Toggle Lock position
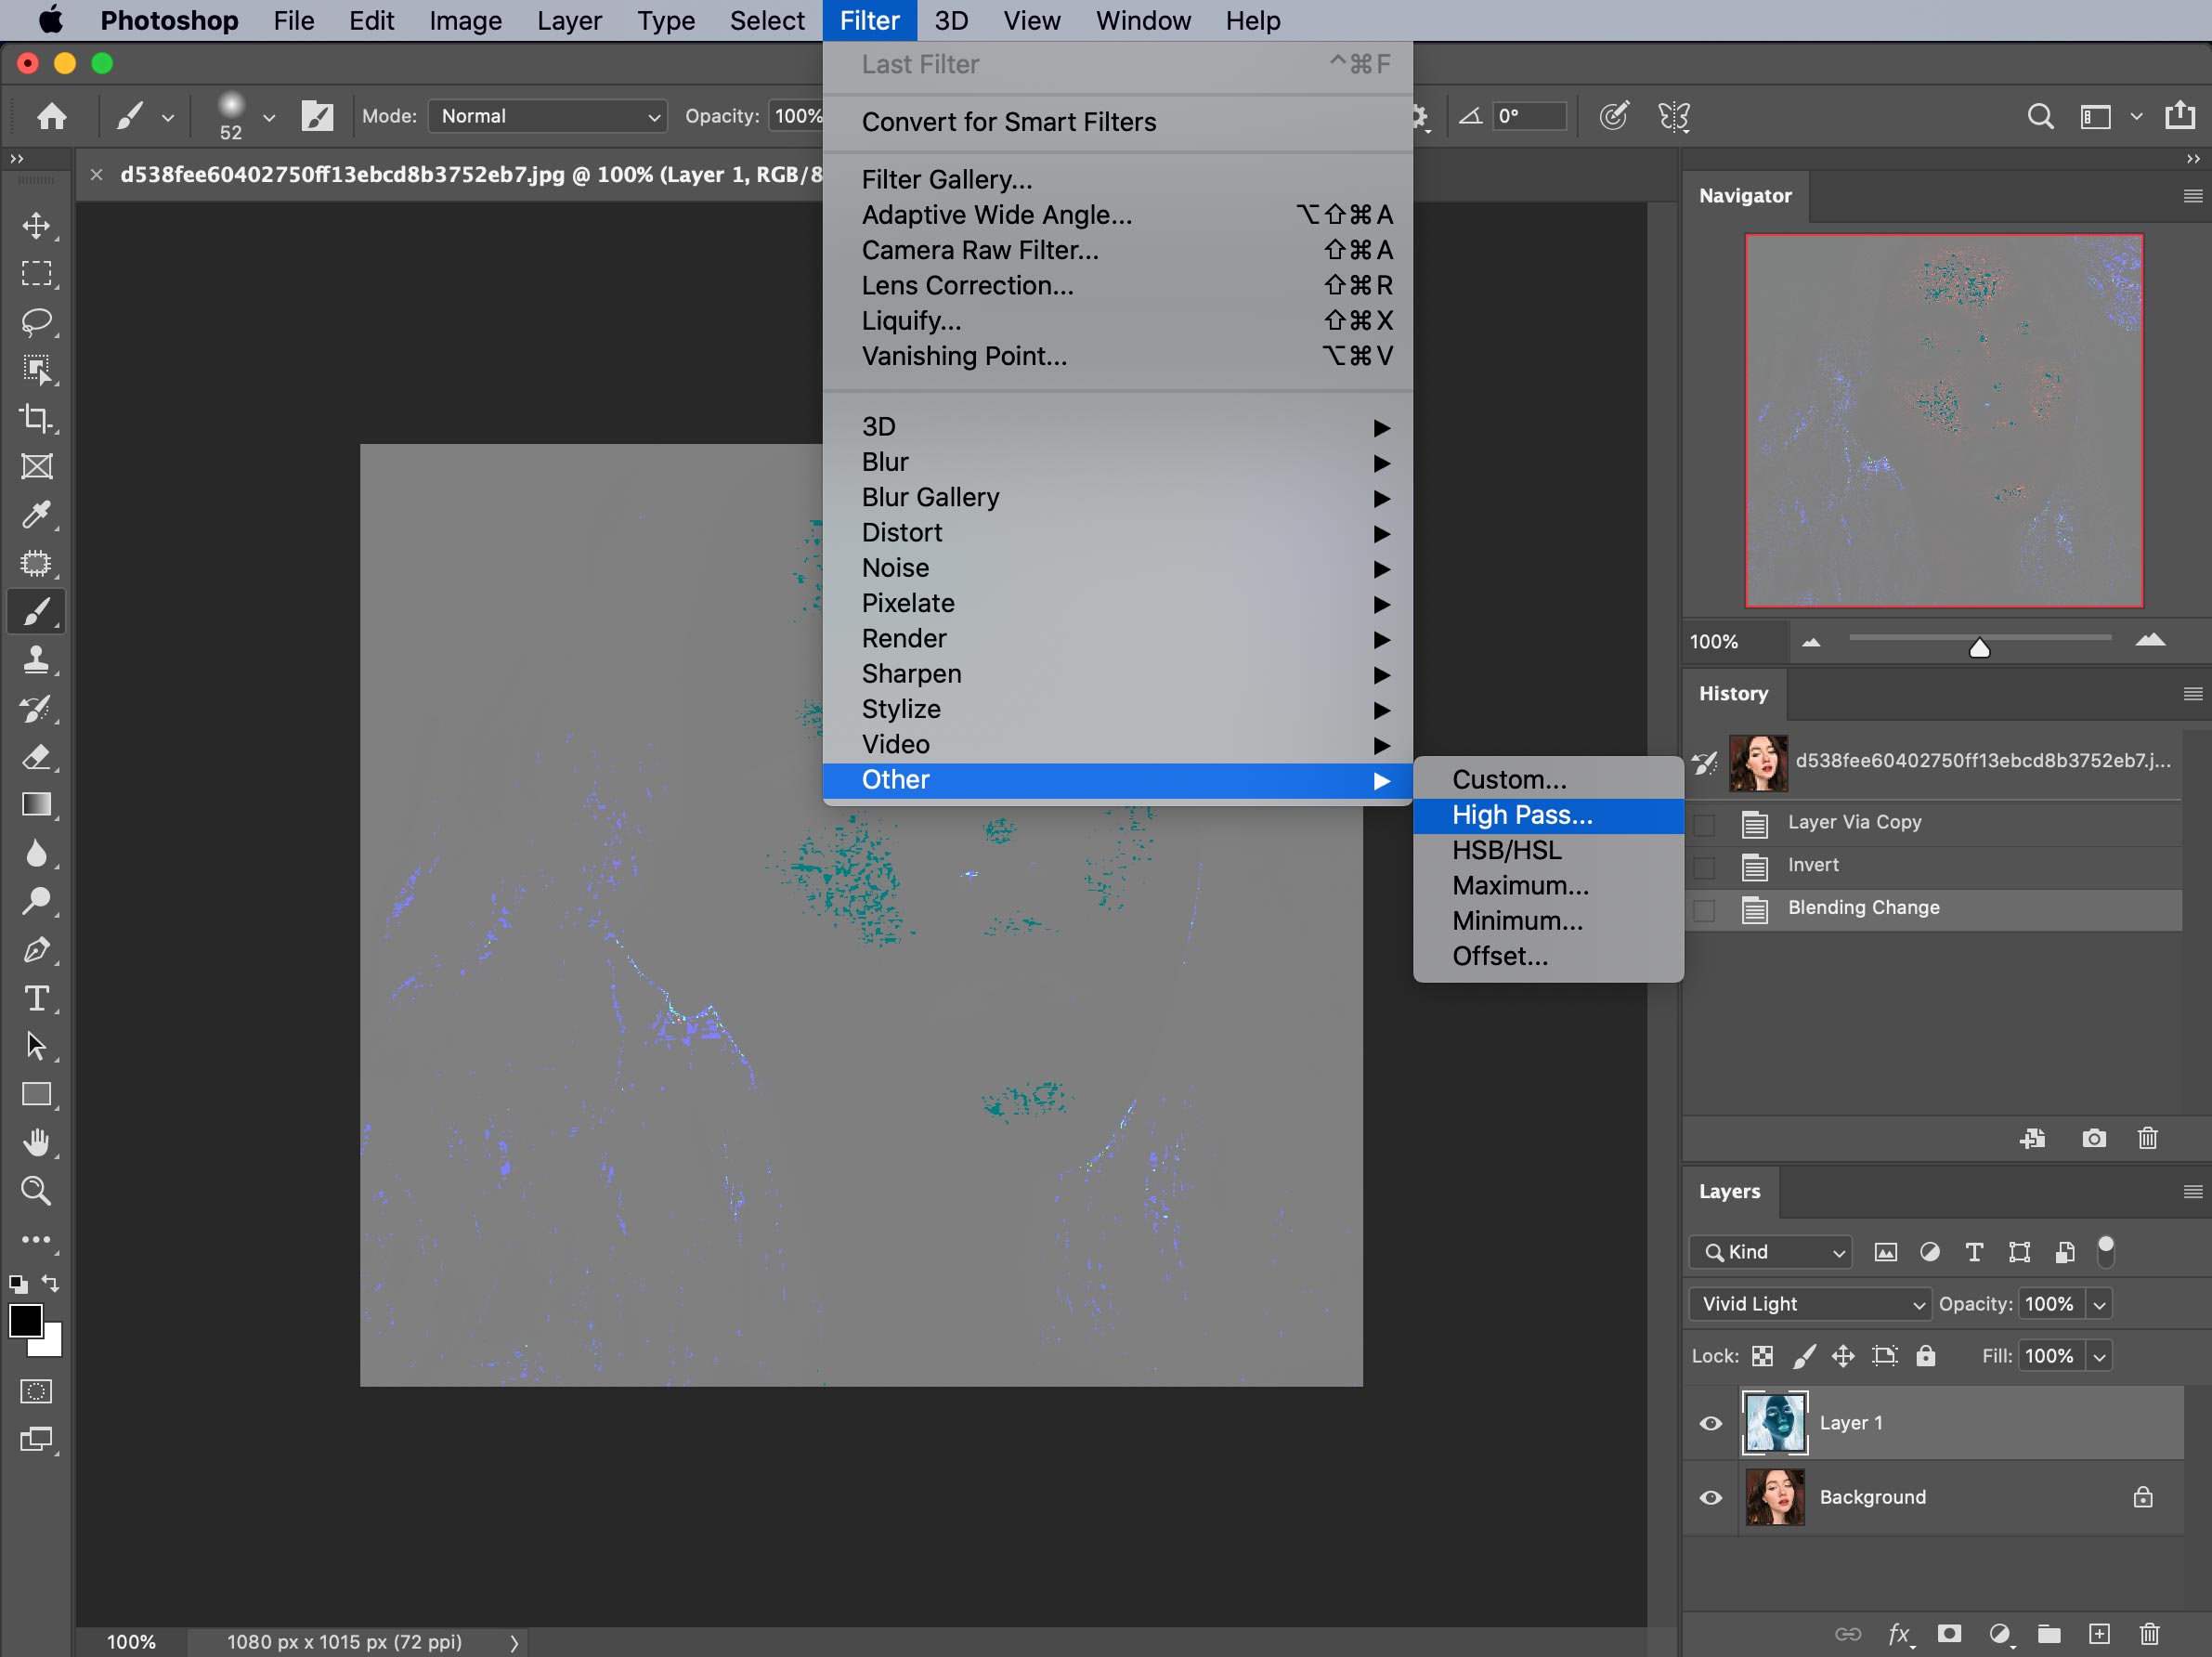 coord(1843,1357)
